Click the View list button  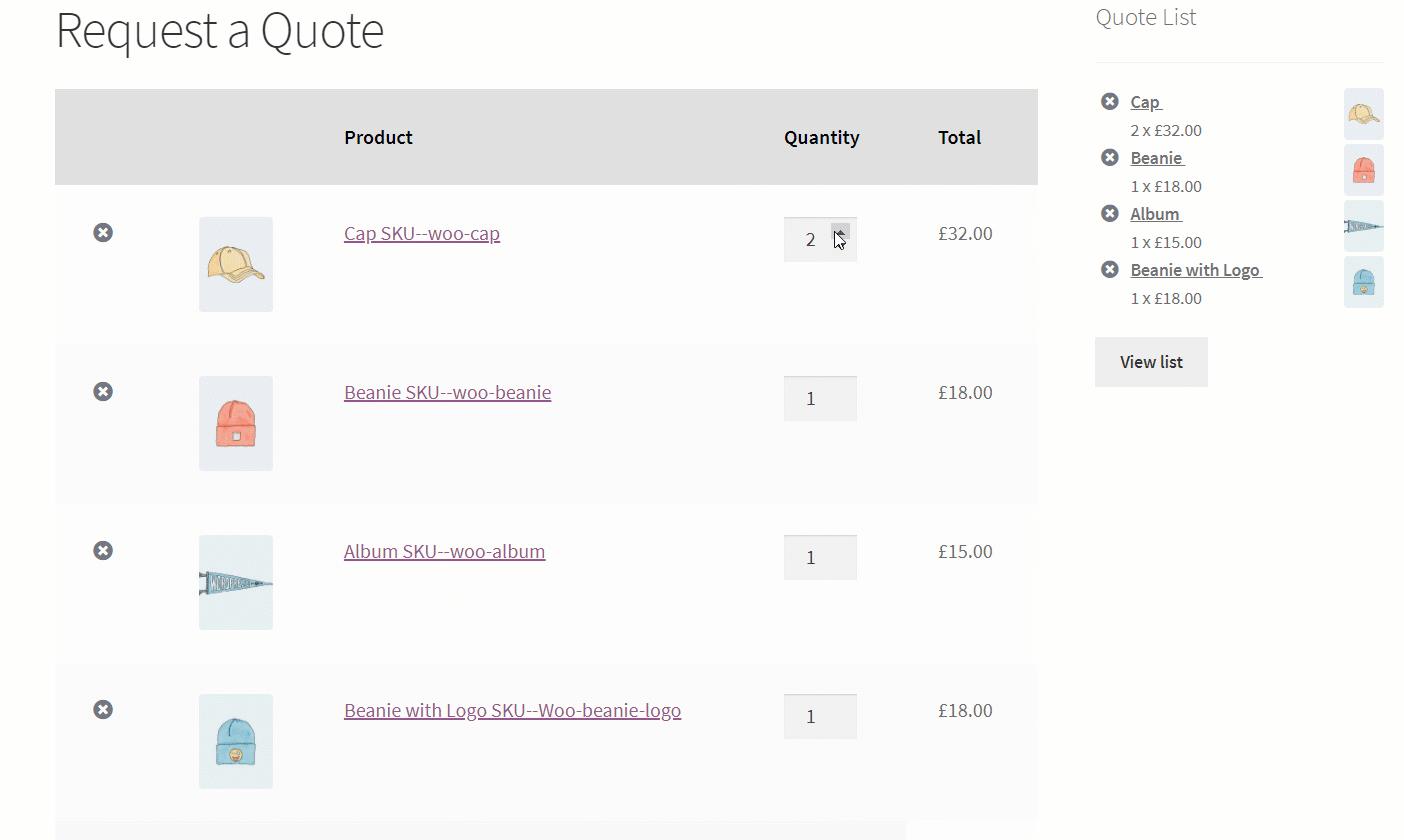pyautogui.click(x=1151, y=362)
